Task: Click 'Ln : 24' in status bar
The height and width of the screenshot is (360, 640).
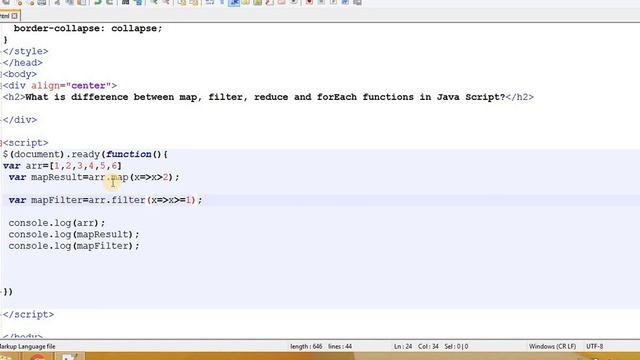Action: coord(403,347)
